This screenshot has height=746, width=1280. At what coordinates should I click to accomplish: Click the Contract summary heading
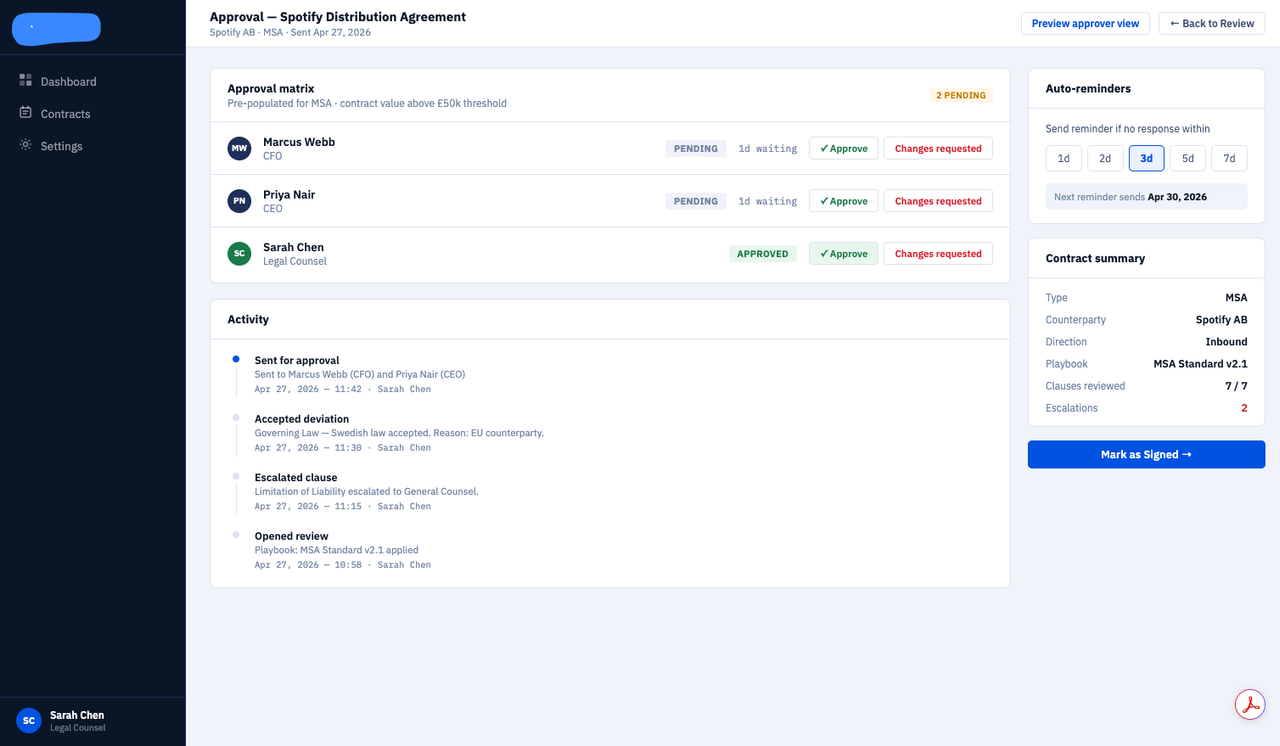pos(1095,258)
